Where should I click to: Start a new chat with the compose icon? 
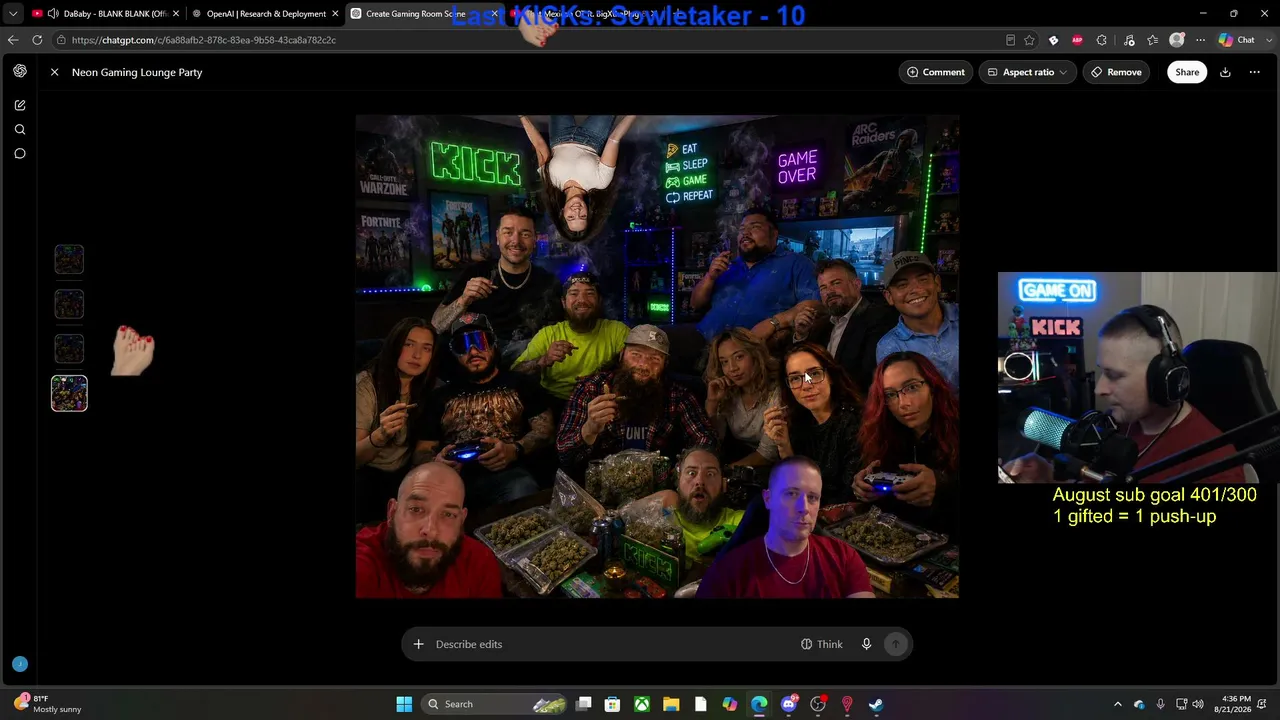click(x=20, y=105)
